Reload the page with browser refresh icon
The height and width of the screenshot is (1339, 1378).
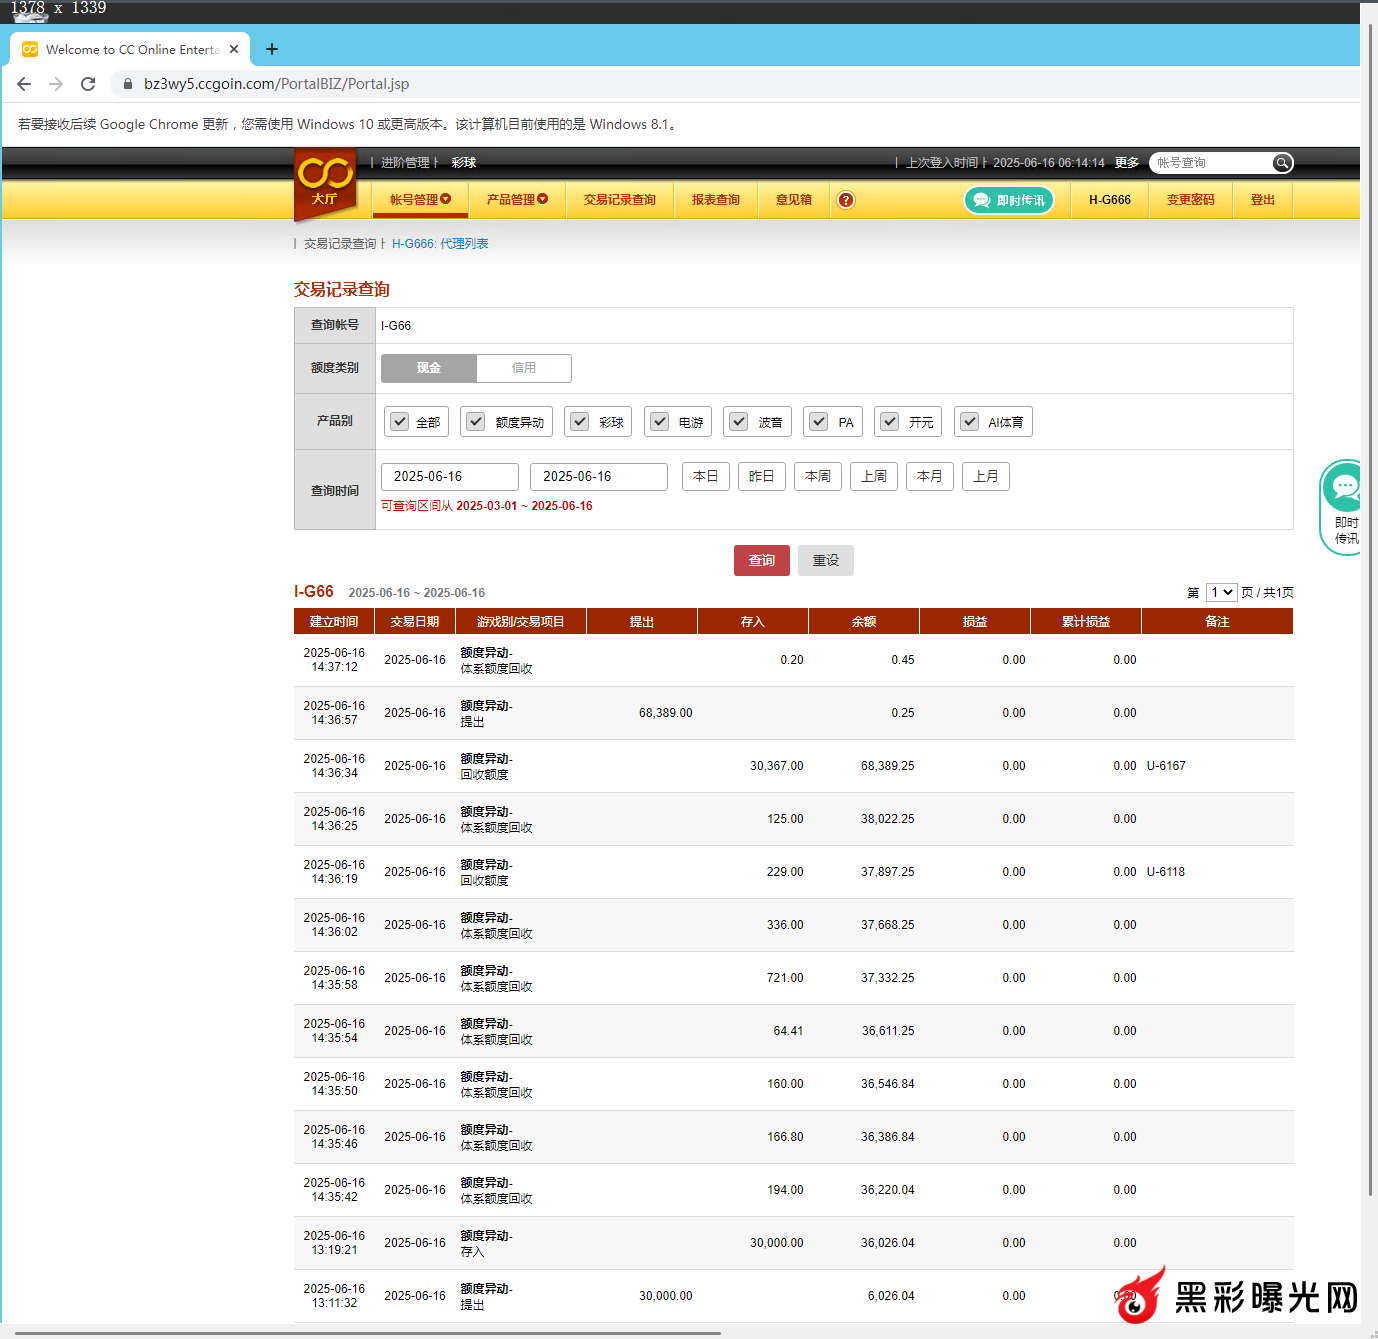88,84
